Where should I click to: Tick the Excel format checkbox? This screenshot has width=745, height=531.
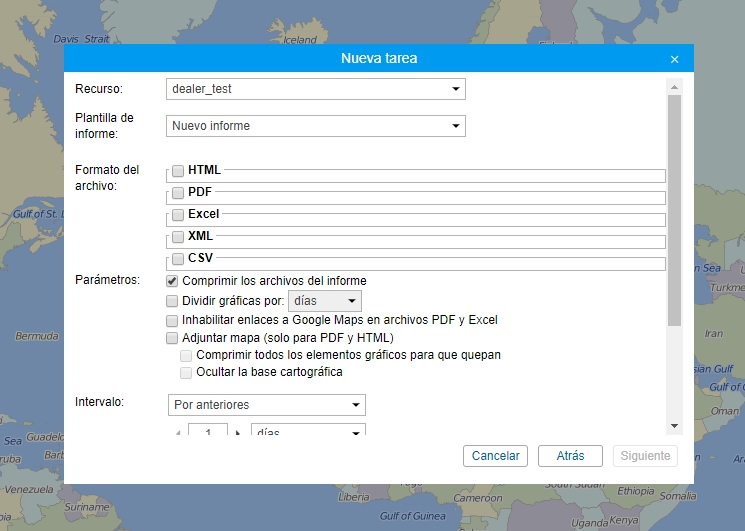pos(177,214)
